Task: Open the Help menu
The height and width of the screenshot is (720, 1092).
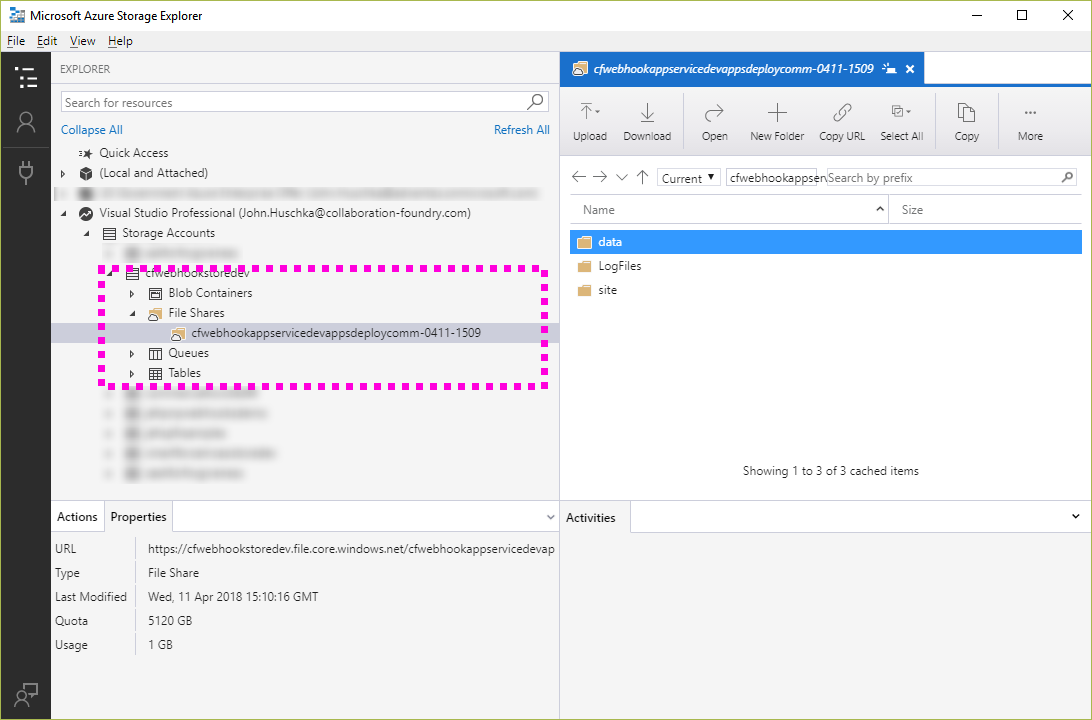Action: [120, 41]
